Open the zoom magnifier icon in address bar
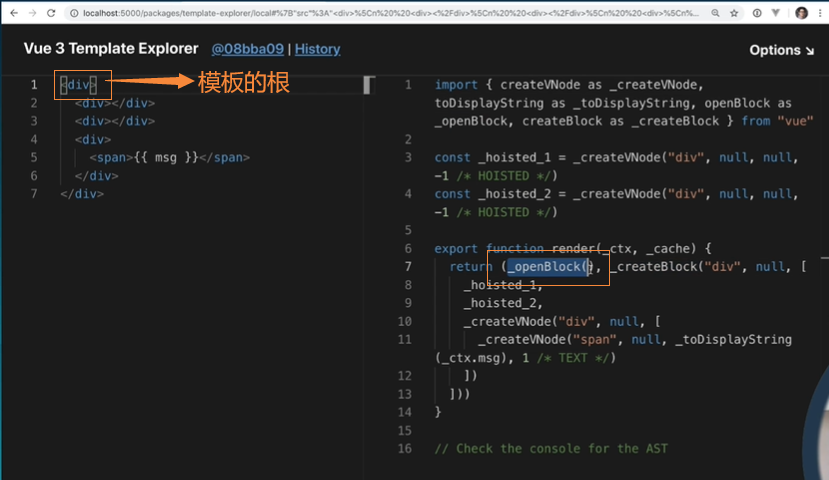Screen dimensions: 829x480 pos(715,13)
